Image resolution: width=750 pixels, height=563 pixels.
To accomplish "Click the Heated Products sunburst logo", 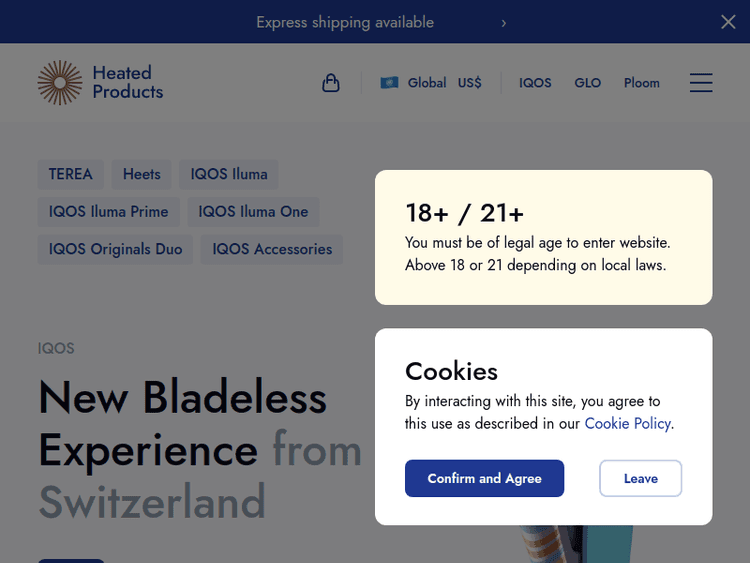I will click(x=60, y=83).
